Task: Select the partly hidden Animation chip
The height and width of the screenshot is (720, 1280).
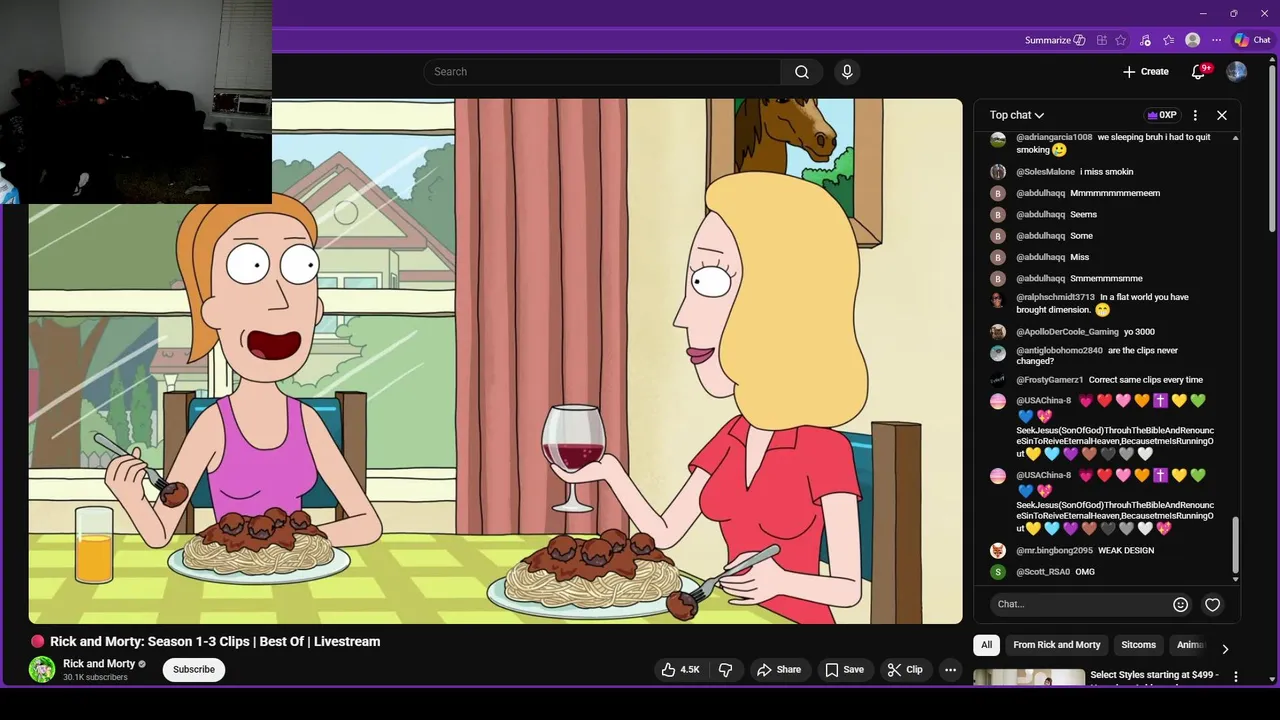Action: pyautogui.click(x=1190, y=645)
